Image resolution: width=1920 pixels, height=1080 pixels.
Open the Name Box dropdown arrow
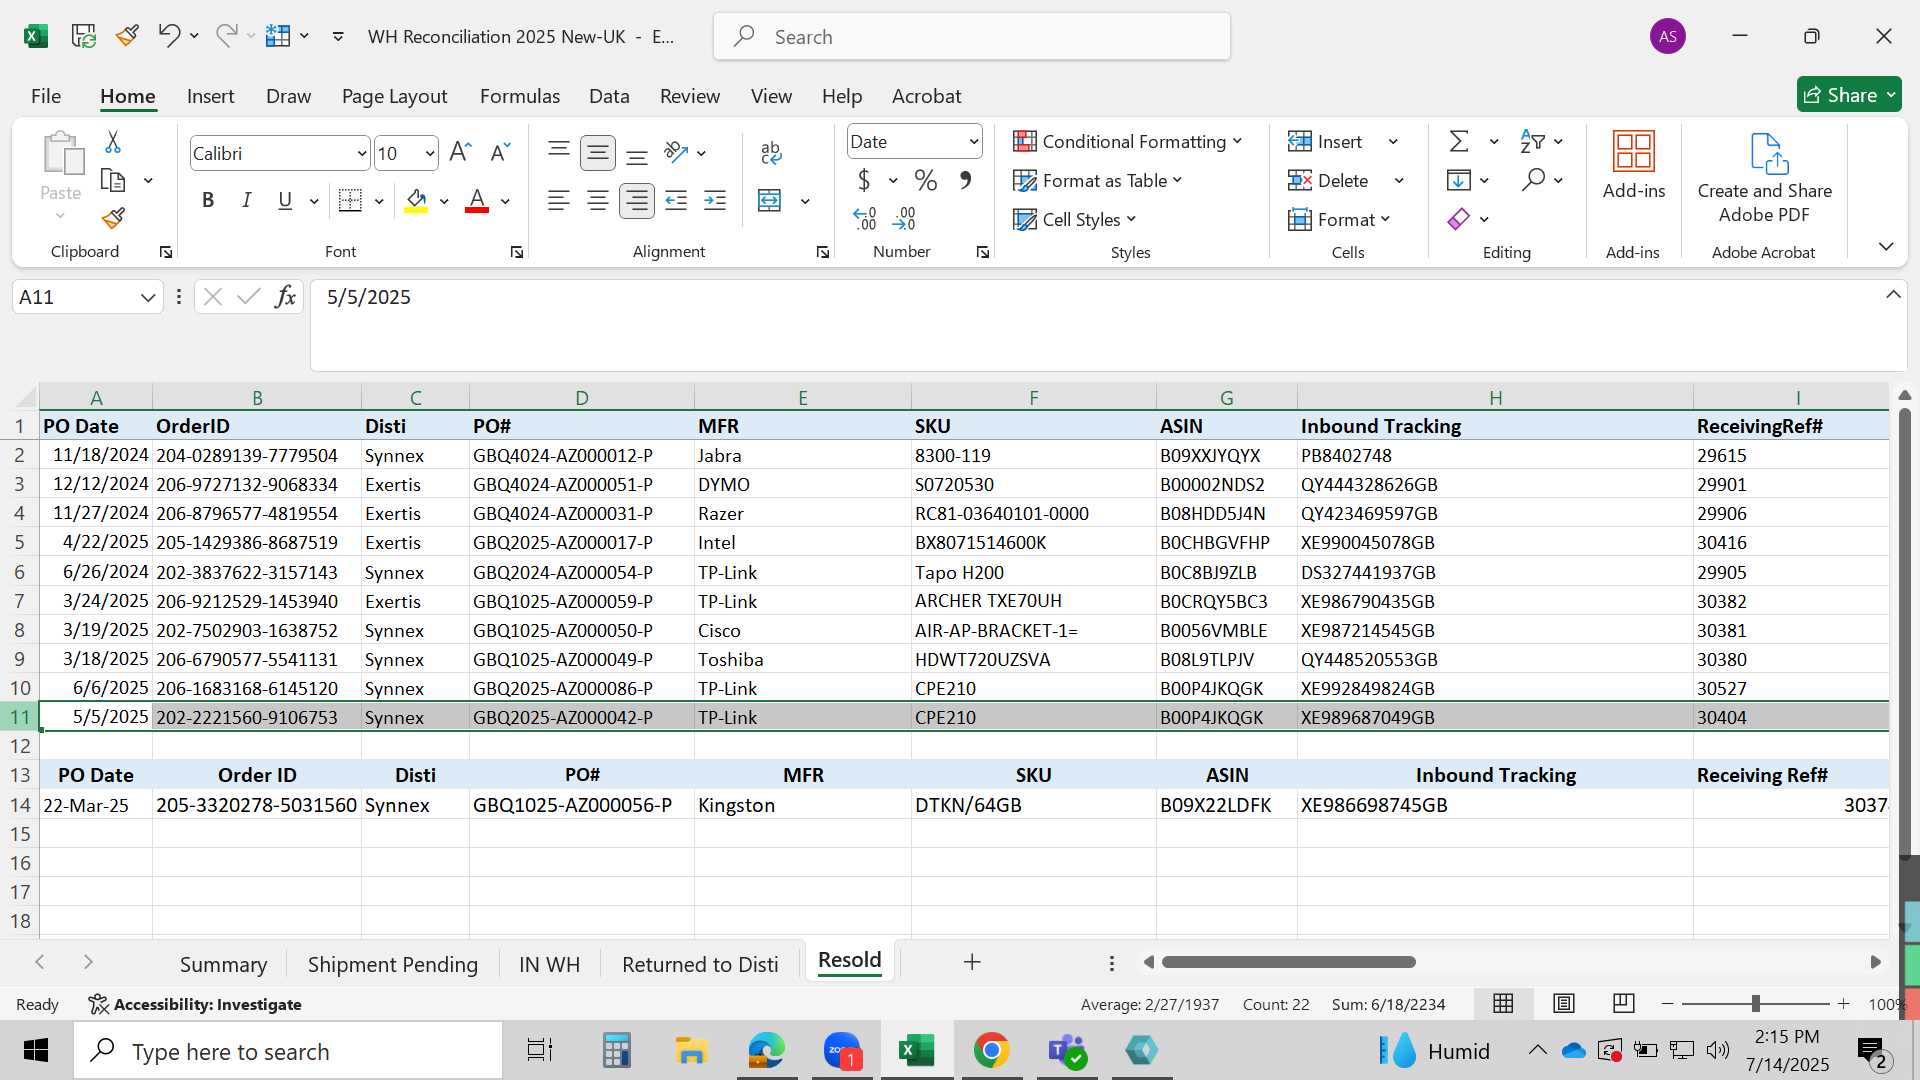point(148,297)
